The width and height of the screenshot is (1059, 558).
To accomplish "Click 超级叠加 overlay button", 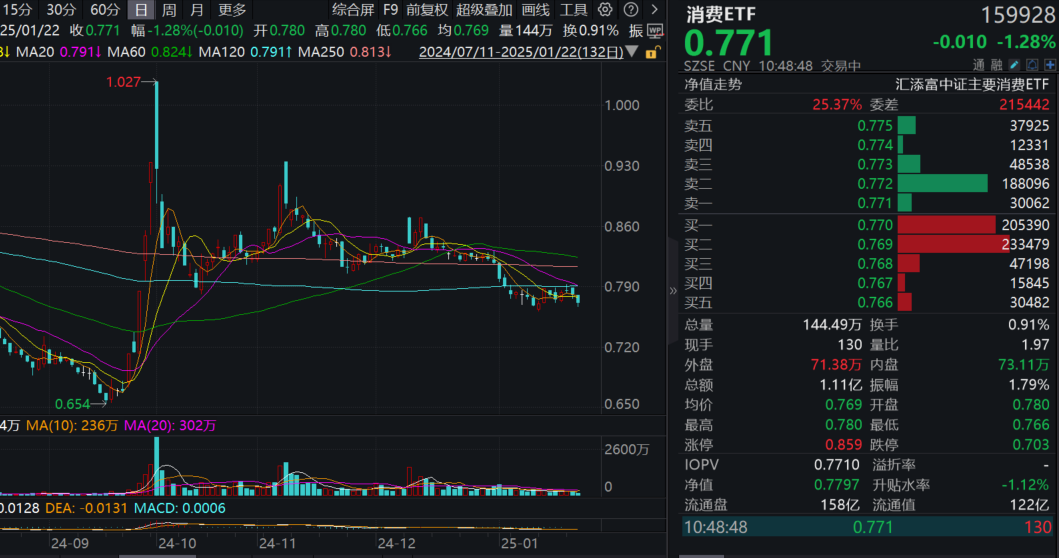I will [484, 9].
